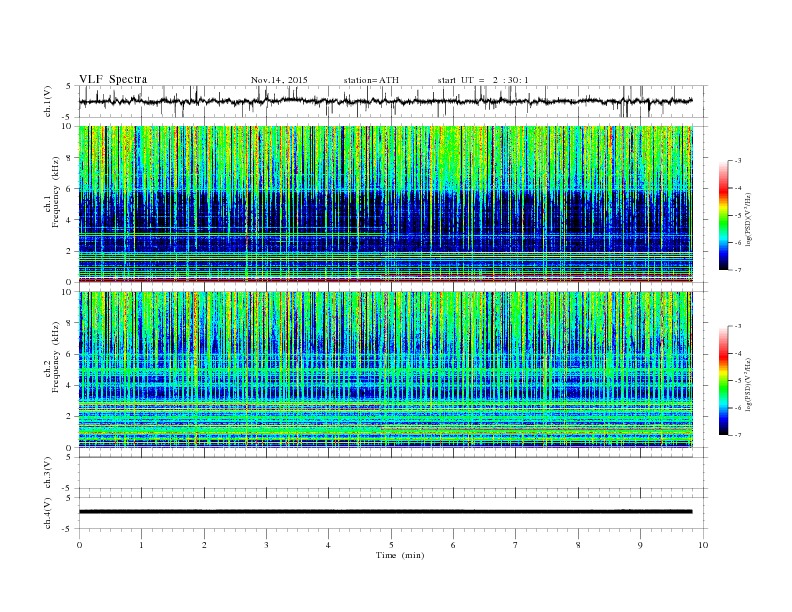
Task: Click the "ch.4(V)" axis label
Action: (48, 513)
